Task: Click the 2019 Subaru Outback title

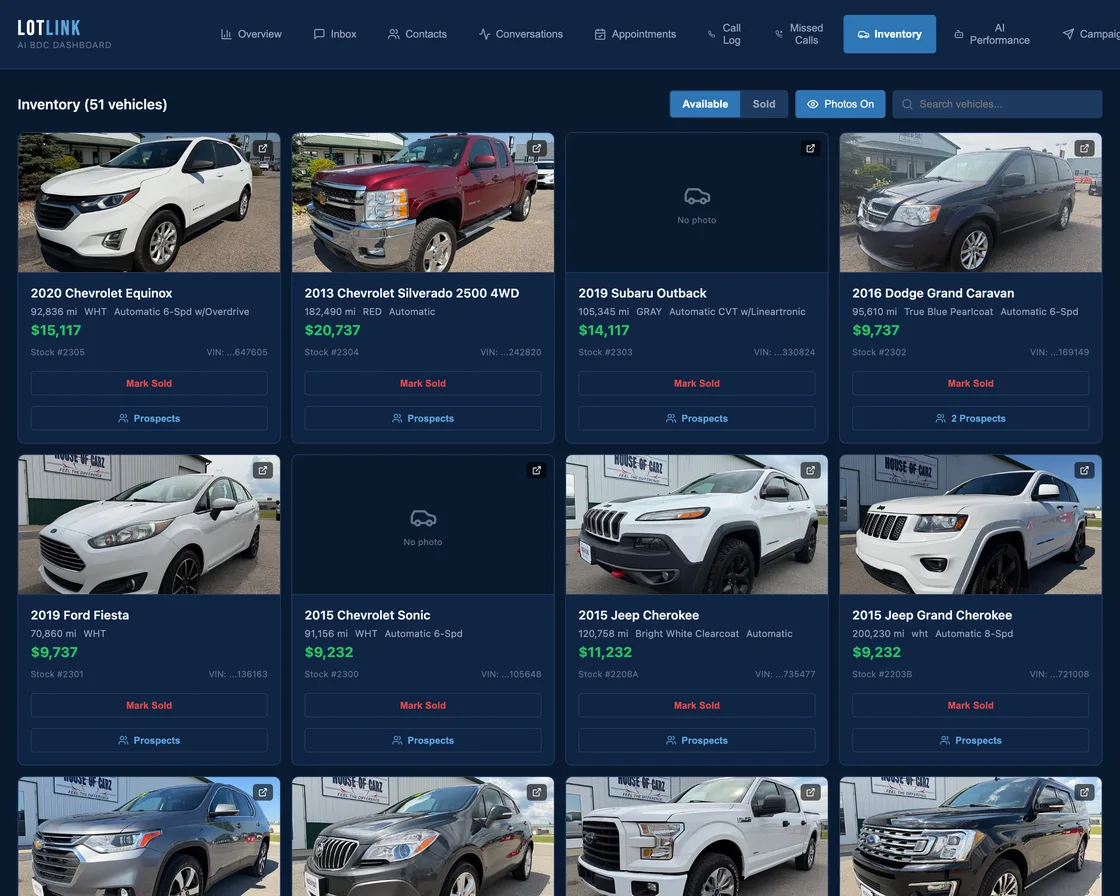Action: pos(642,293)
